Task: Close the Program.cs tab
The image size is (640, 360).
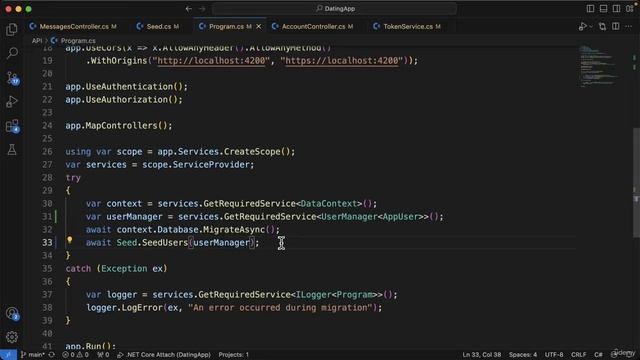Action: click(258, 27)
